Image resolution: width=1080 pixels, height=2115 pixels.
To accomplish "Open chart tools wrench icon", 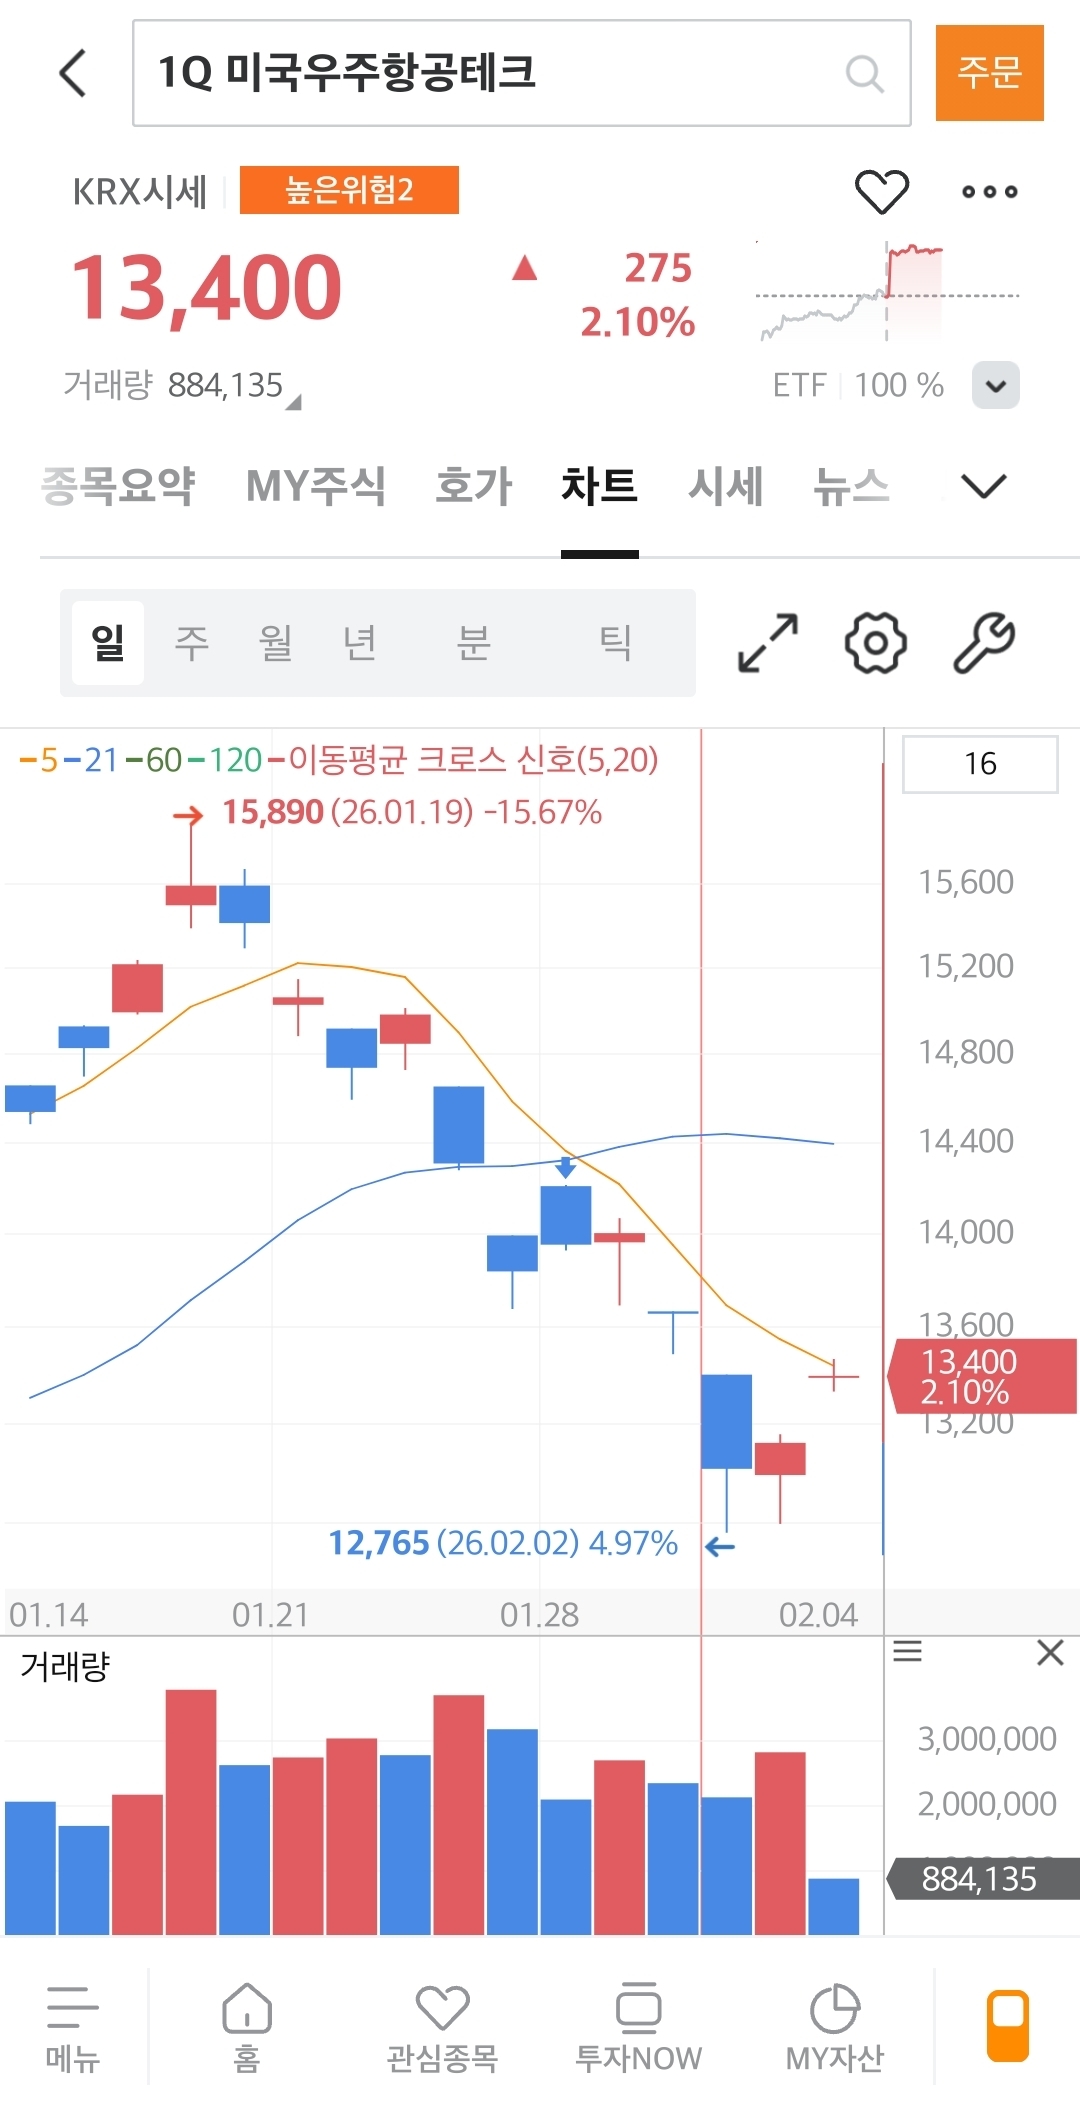I will [984, 642].
